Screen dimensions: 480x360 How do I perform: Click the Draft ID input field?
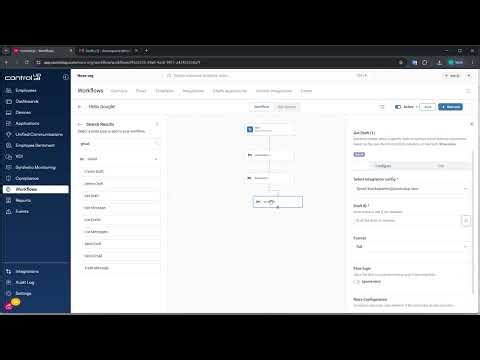click(407, 220)
